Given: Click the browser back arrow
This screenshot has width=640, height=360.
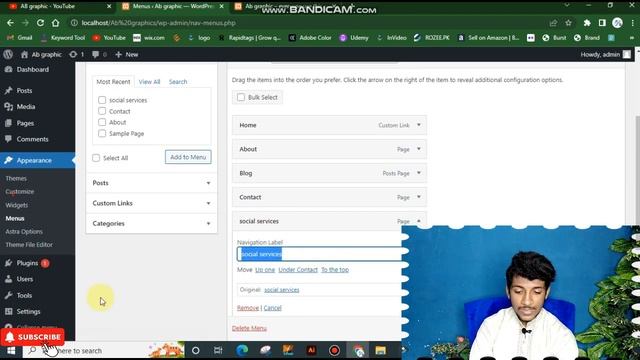Looking at the screenshot, I should [10, 23].
